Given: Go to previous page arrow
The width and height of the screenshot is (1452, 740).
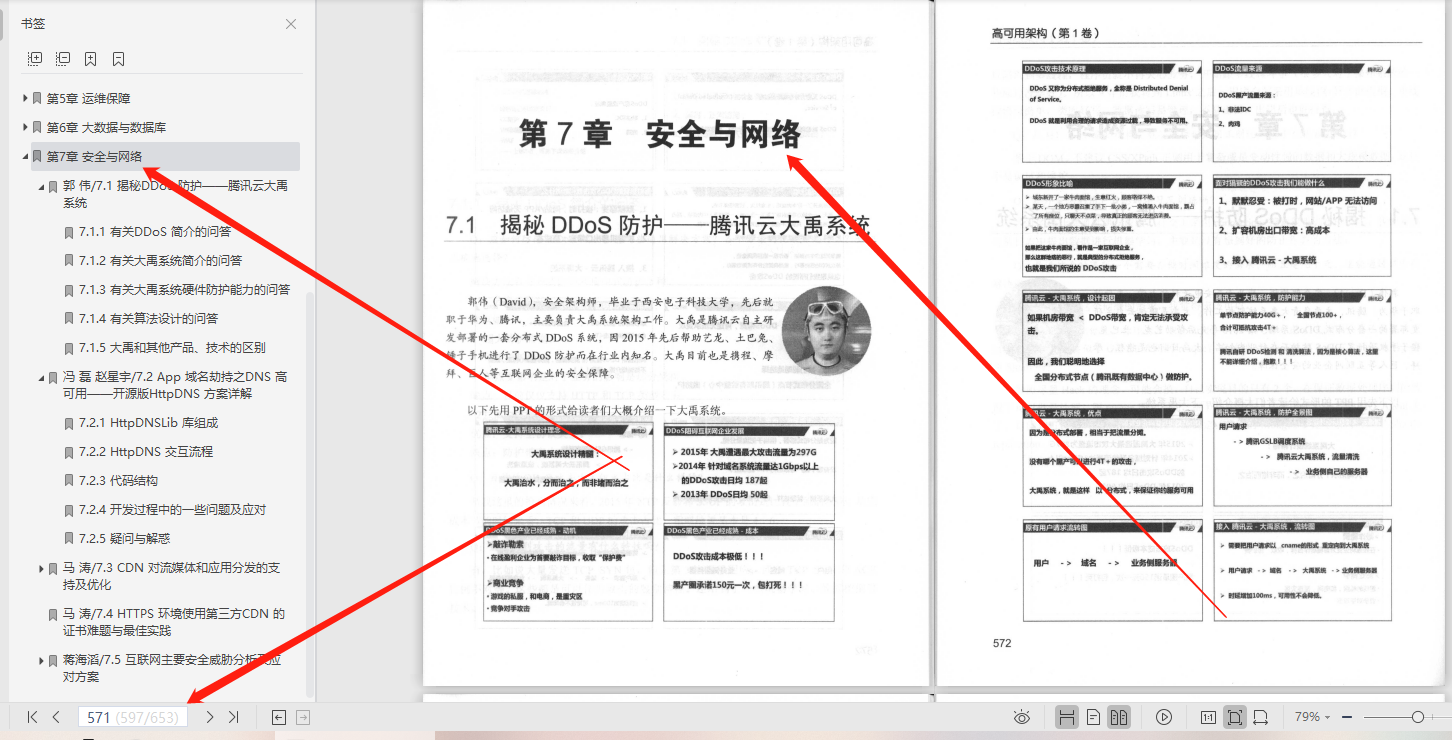Looking at the screenshot, I should [x=56, y=717].
